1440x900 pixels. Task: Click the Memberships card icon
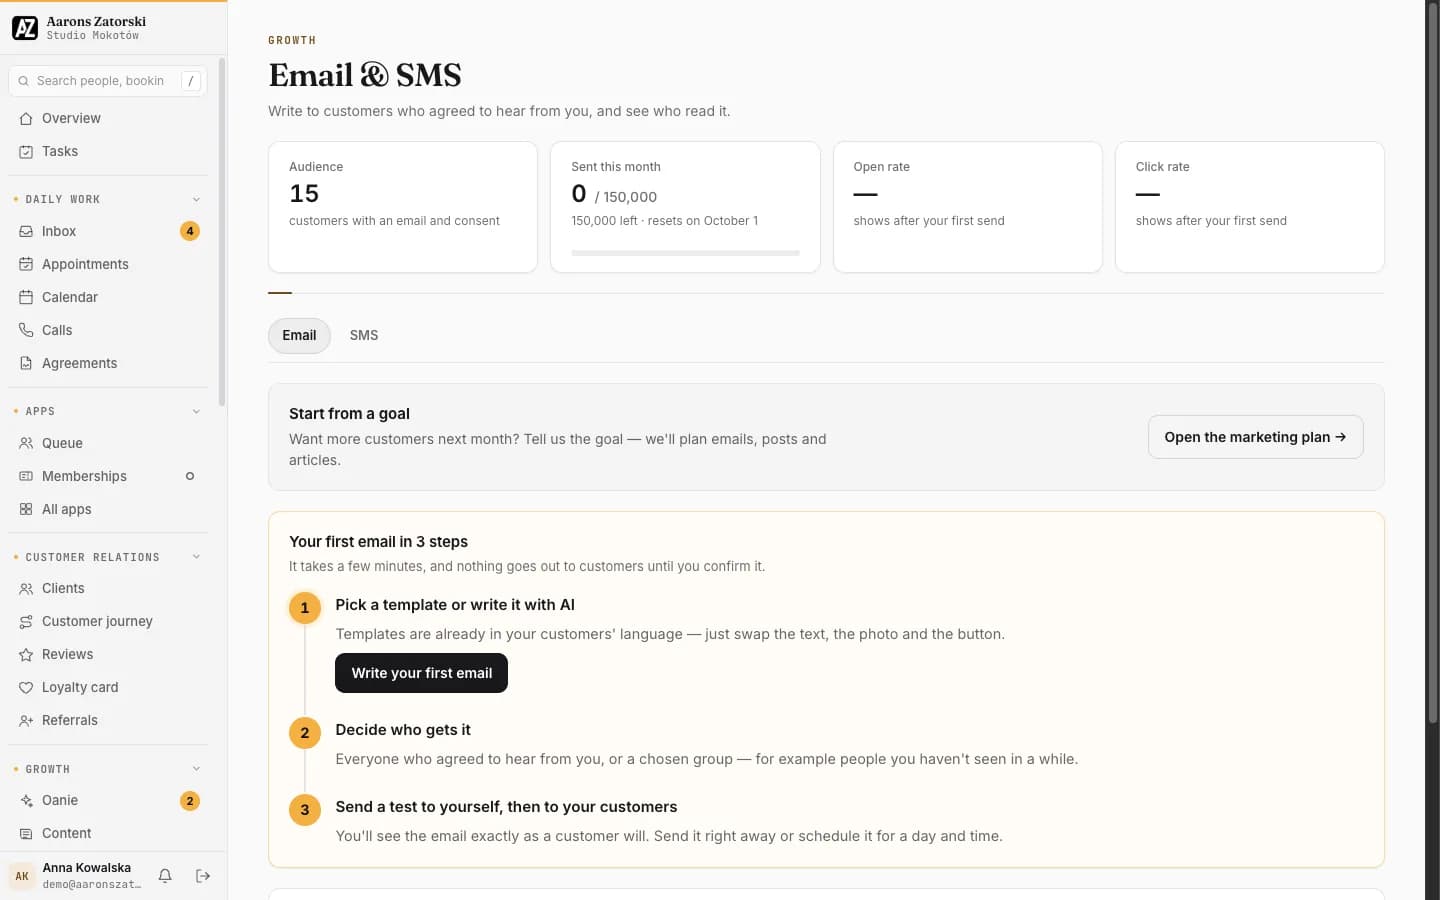(x=26, y=476)
